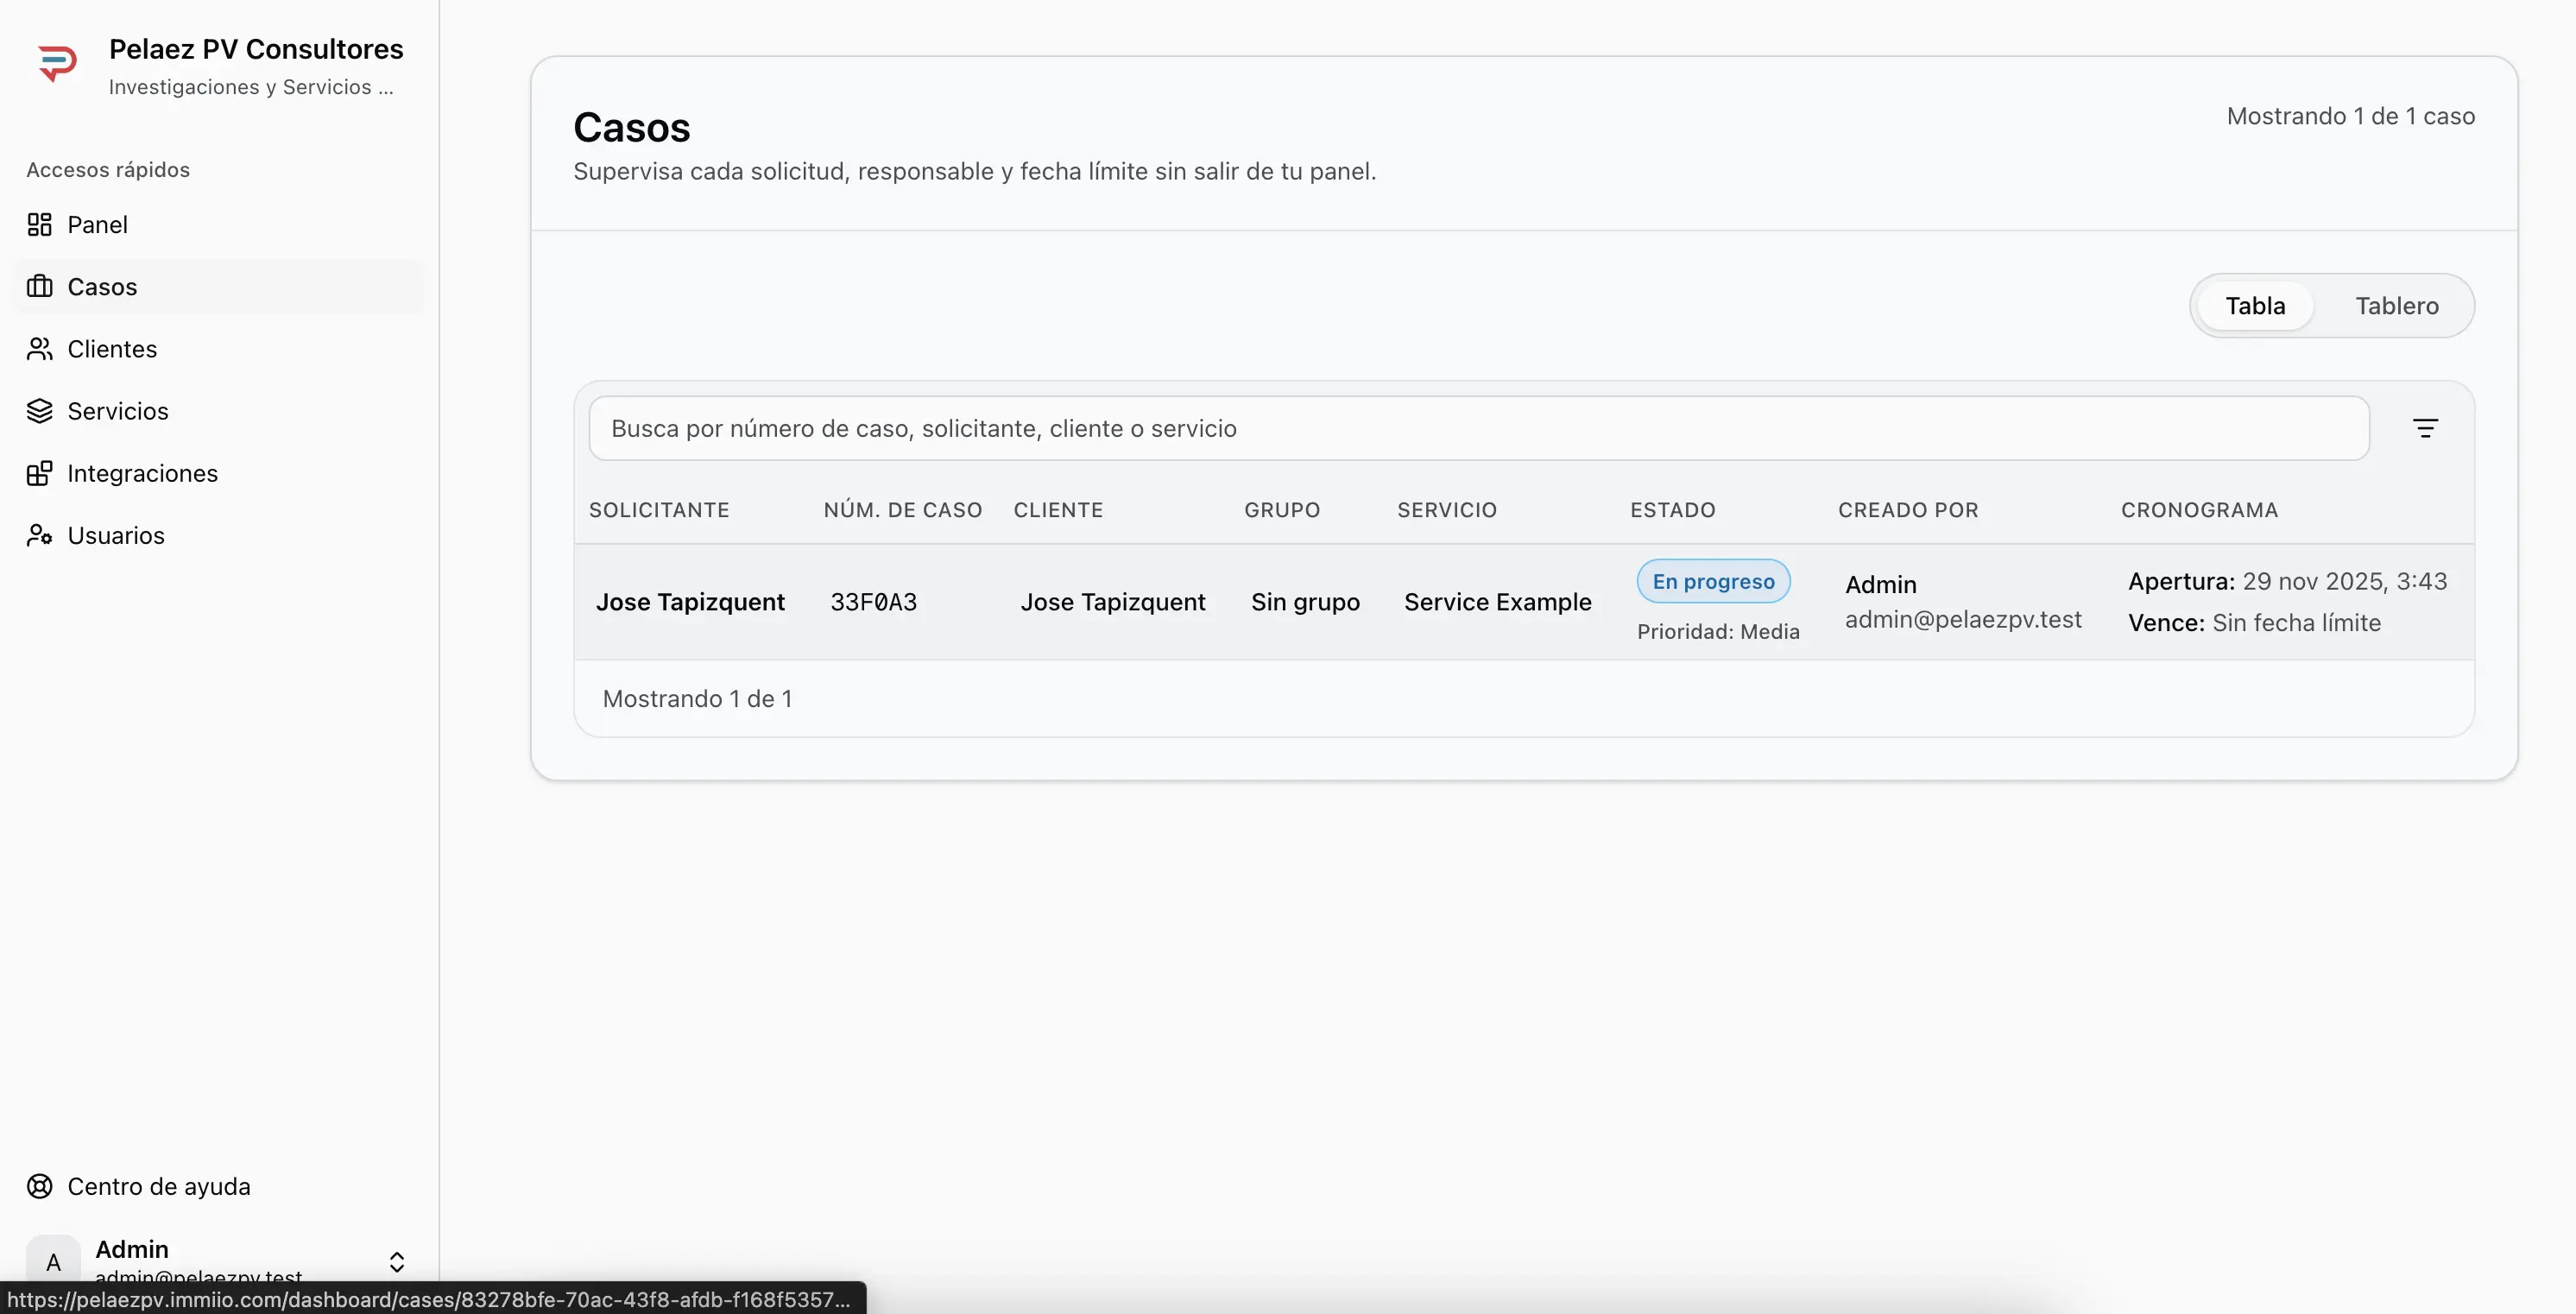This screenshot has width=2576, height=1314.
Task: Expand the Admin account menu chevron
Action: pos(397,1261)
